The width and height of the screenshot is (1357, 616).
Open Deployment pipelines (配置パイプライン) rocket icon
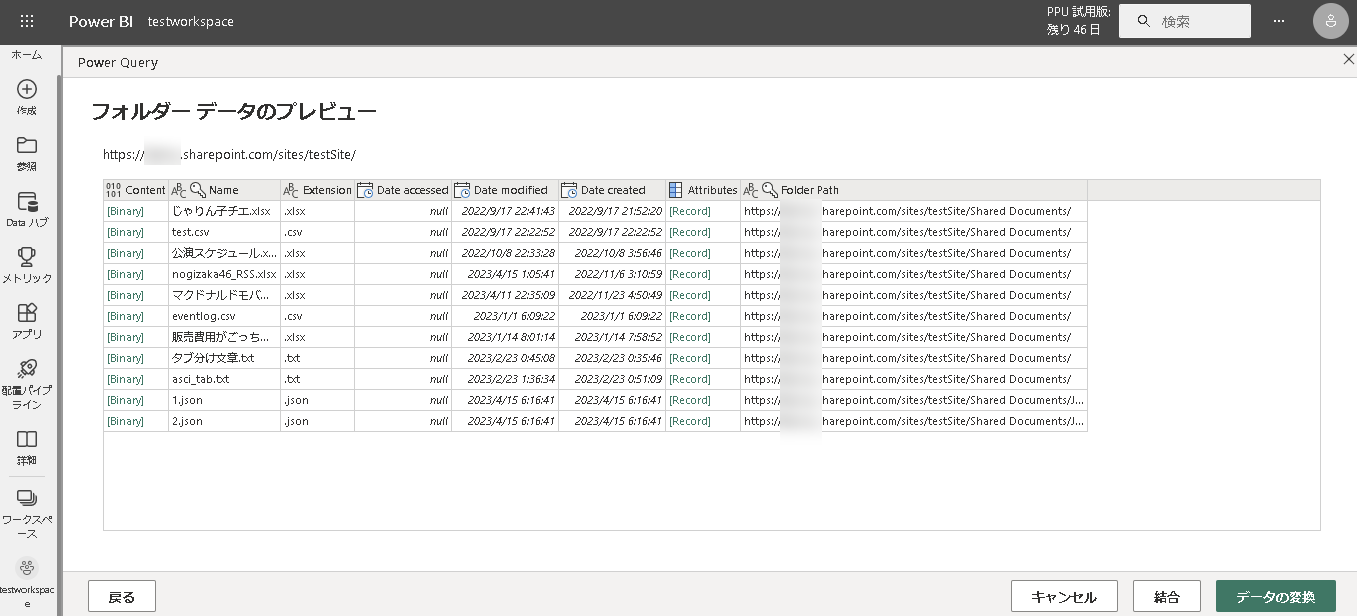27,369
